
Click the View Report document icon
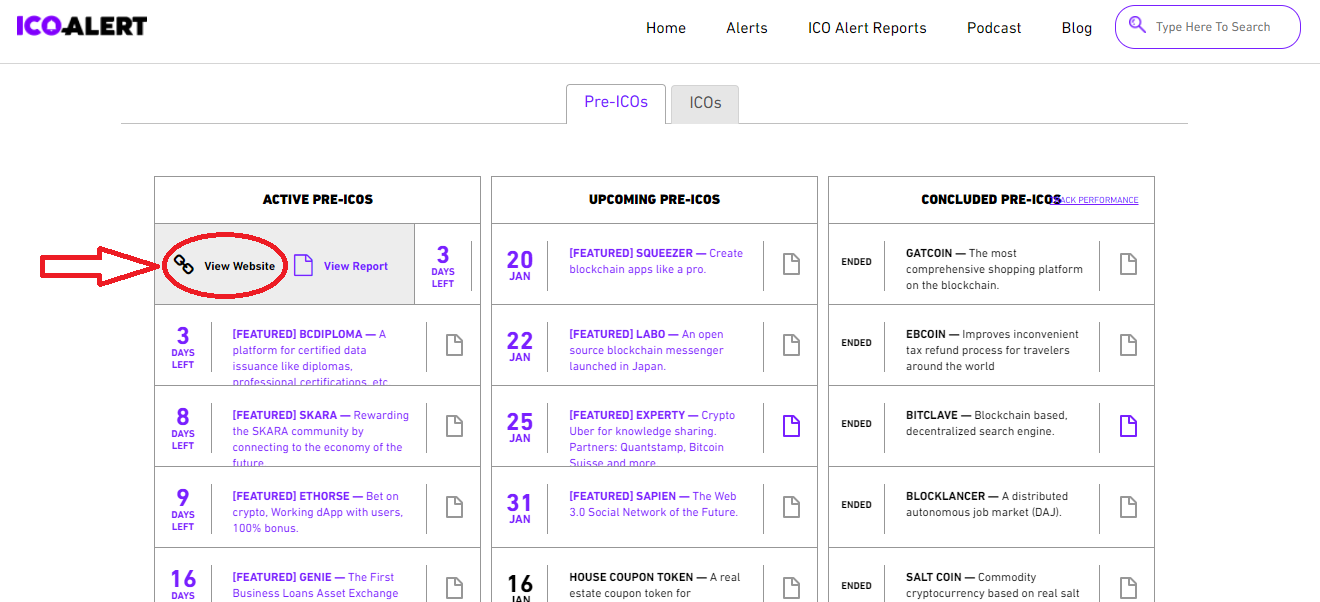(303, 265)
